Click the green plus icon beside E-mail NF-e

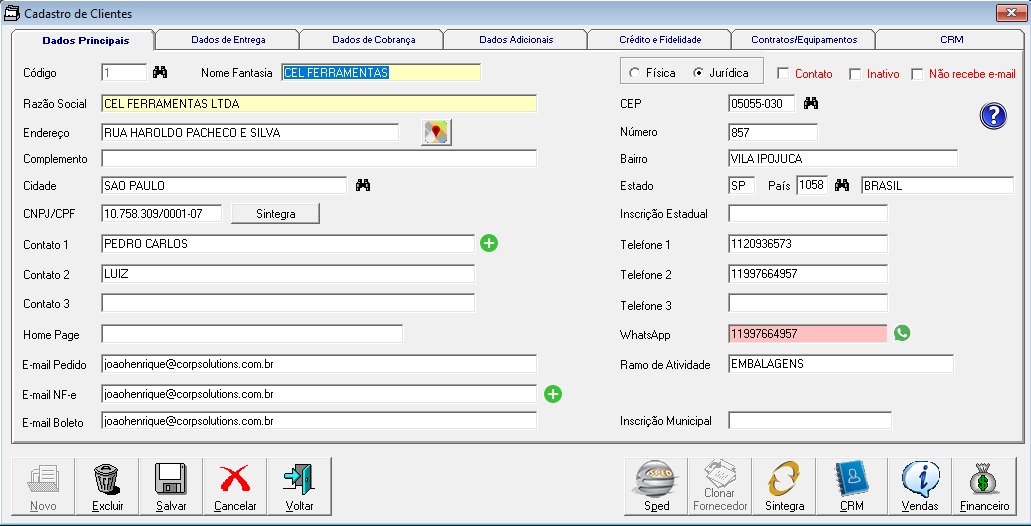(553, 394)
